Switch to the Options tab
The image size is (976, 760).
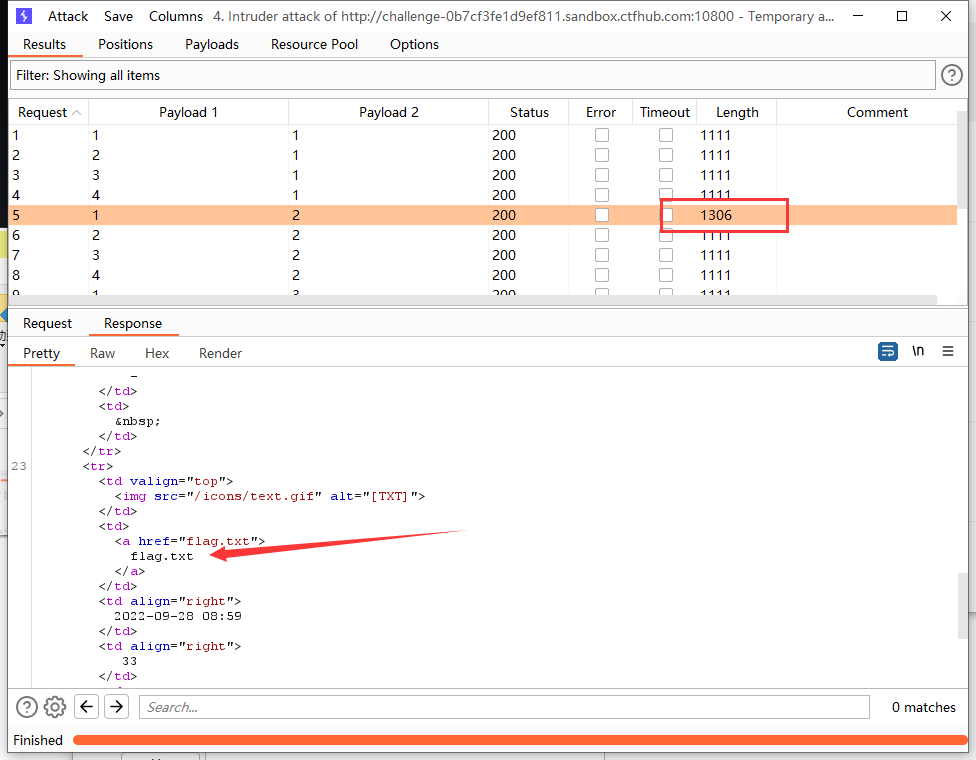coord(414,44)
